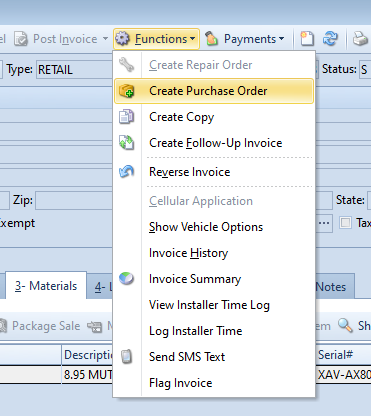
Task: Select Flag Invoice from menu
Action: [x=180, y=383]
